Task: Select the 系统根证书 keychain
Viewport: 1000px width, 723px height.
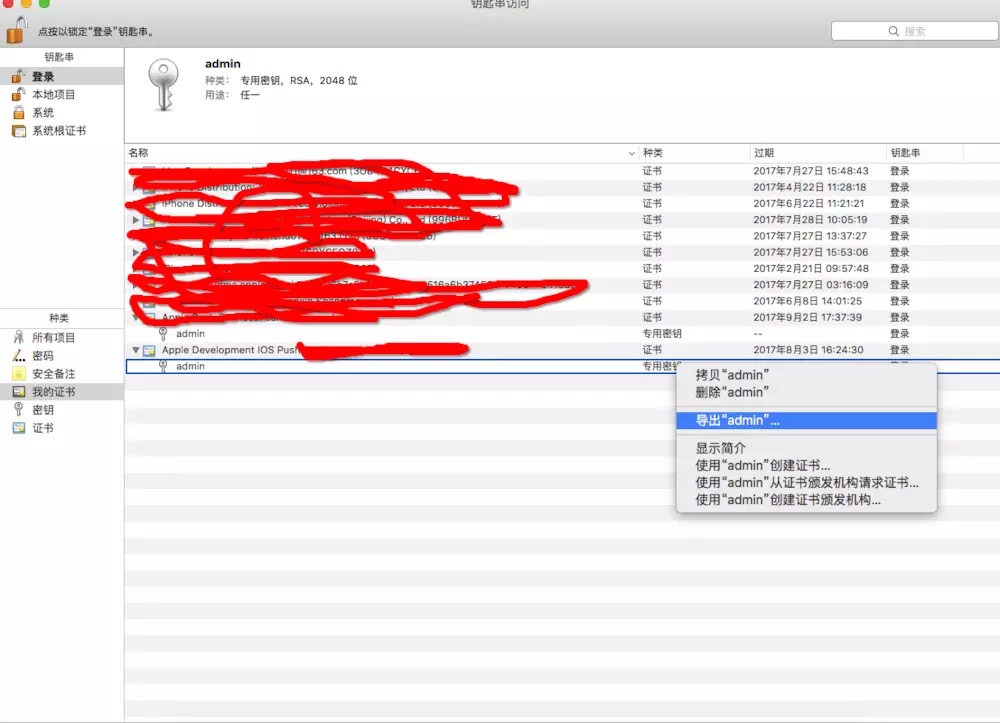Action: point(62,131)
